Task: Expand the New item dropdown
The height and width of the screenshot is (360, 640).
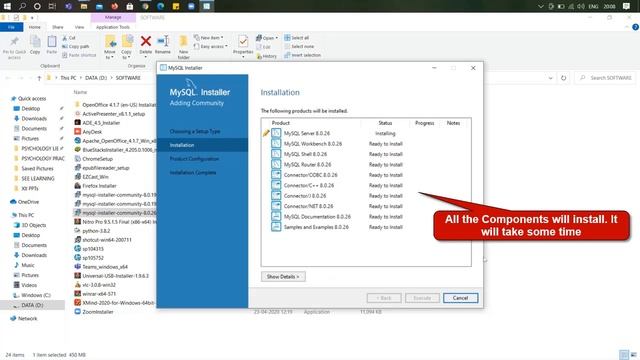Action: pos(209,38)
